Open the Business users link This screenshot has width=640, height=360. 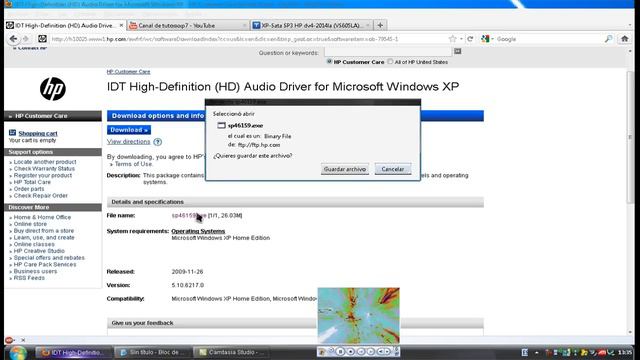point(36,271)
